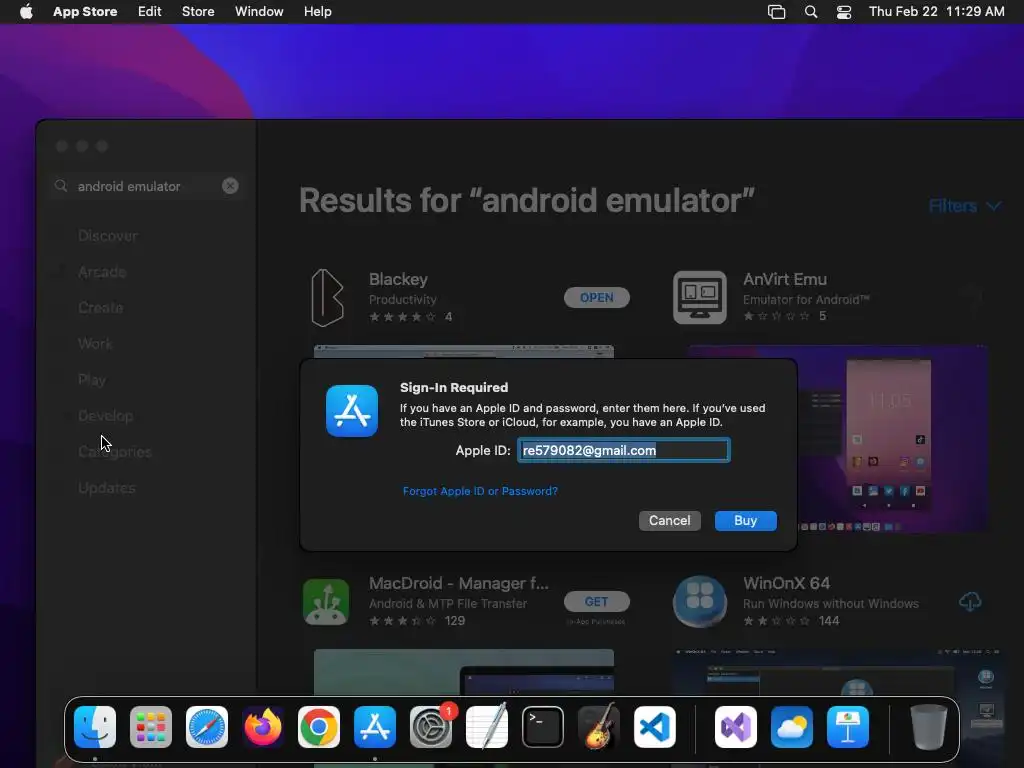Click the menu bar date and time
1024x768 pixels.
pos(936,12)
